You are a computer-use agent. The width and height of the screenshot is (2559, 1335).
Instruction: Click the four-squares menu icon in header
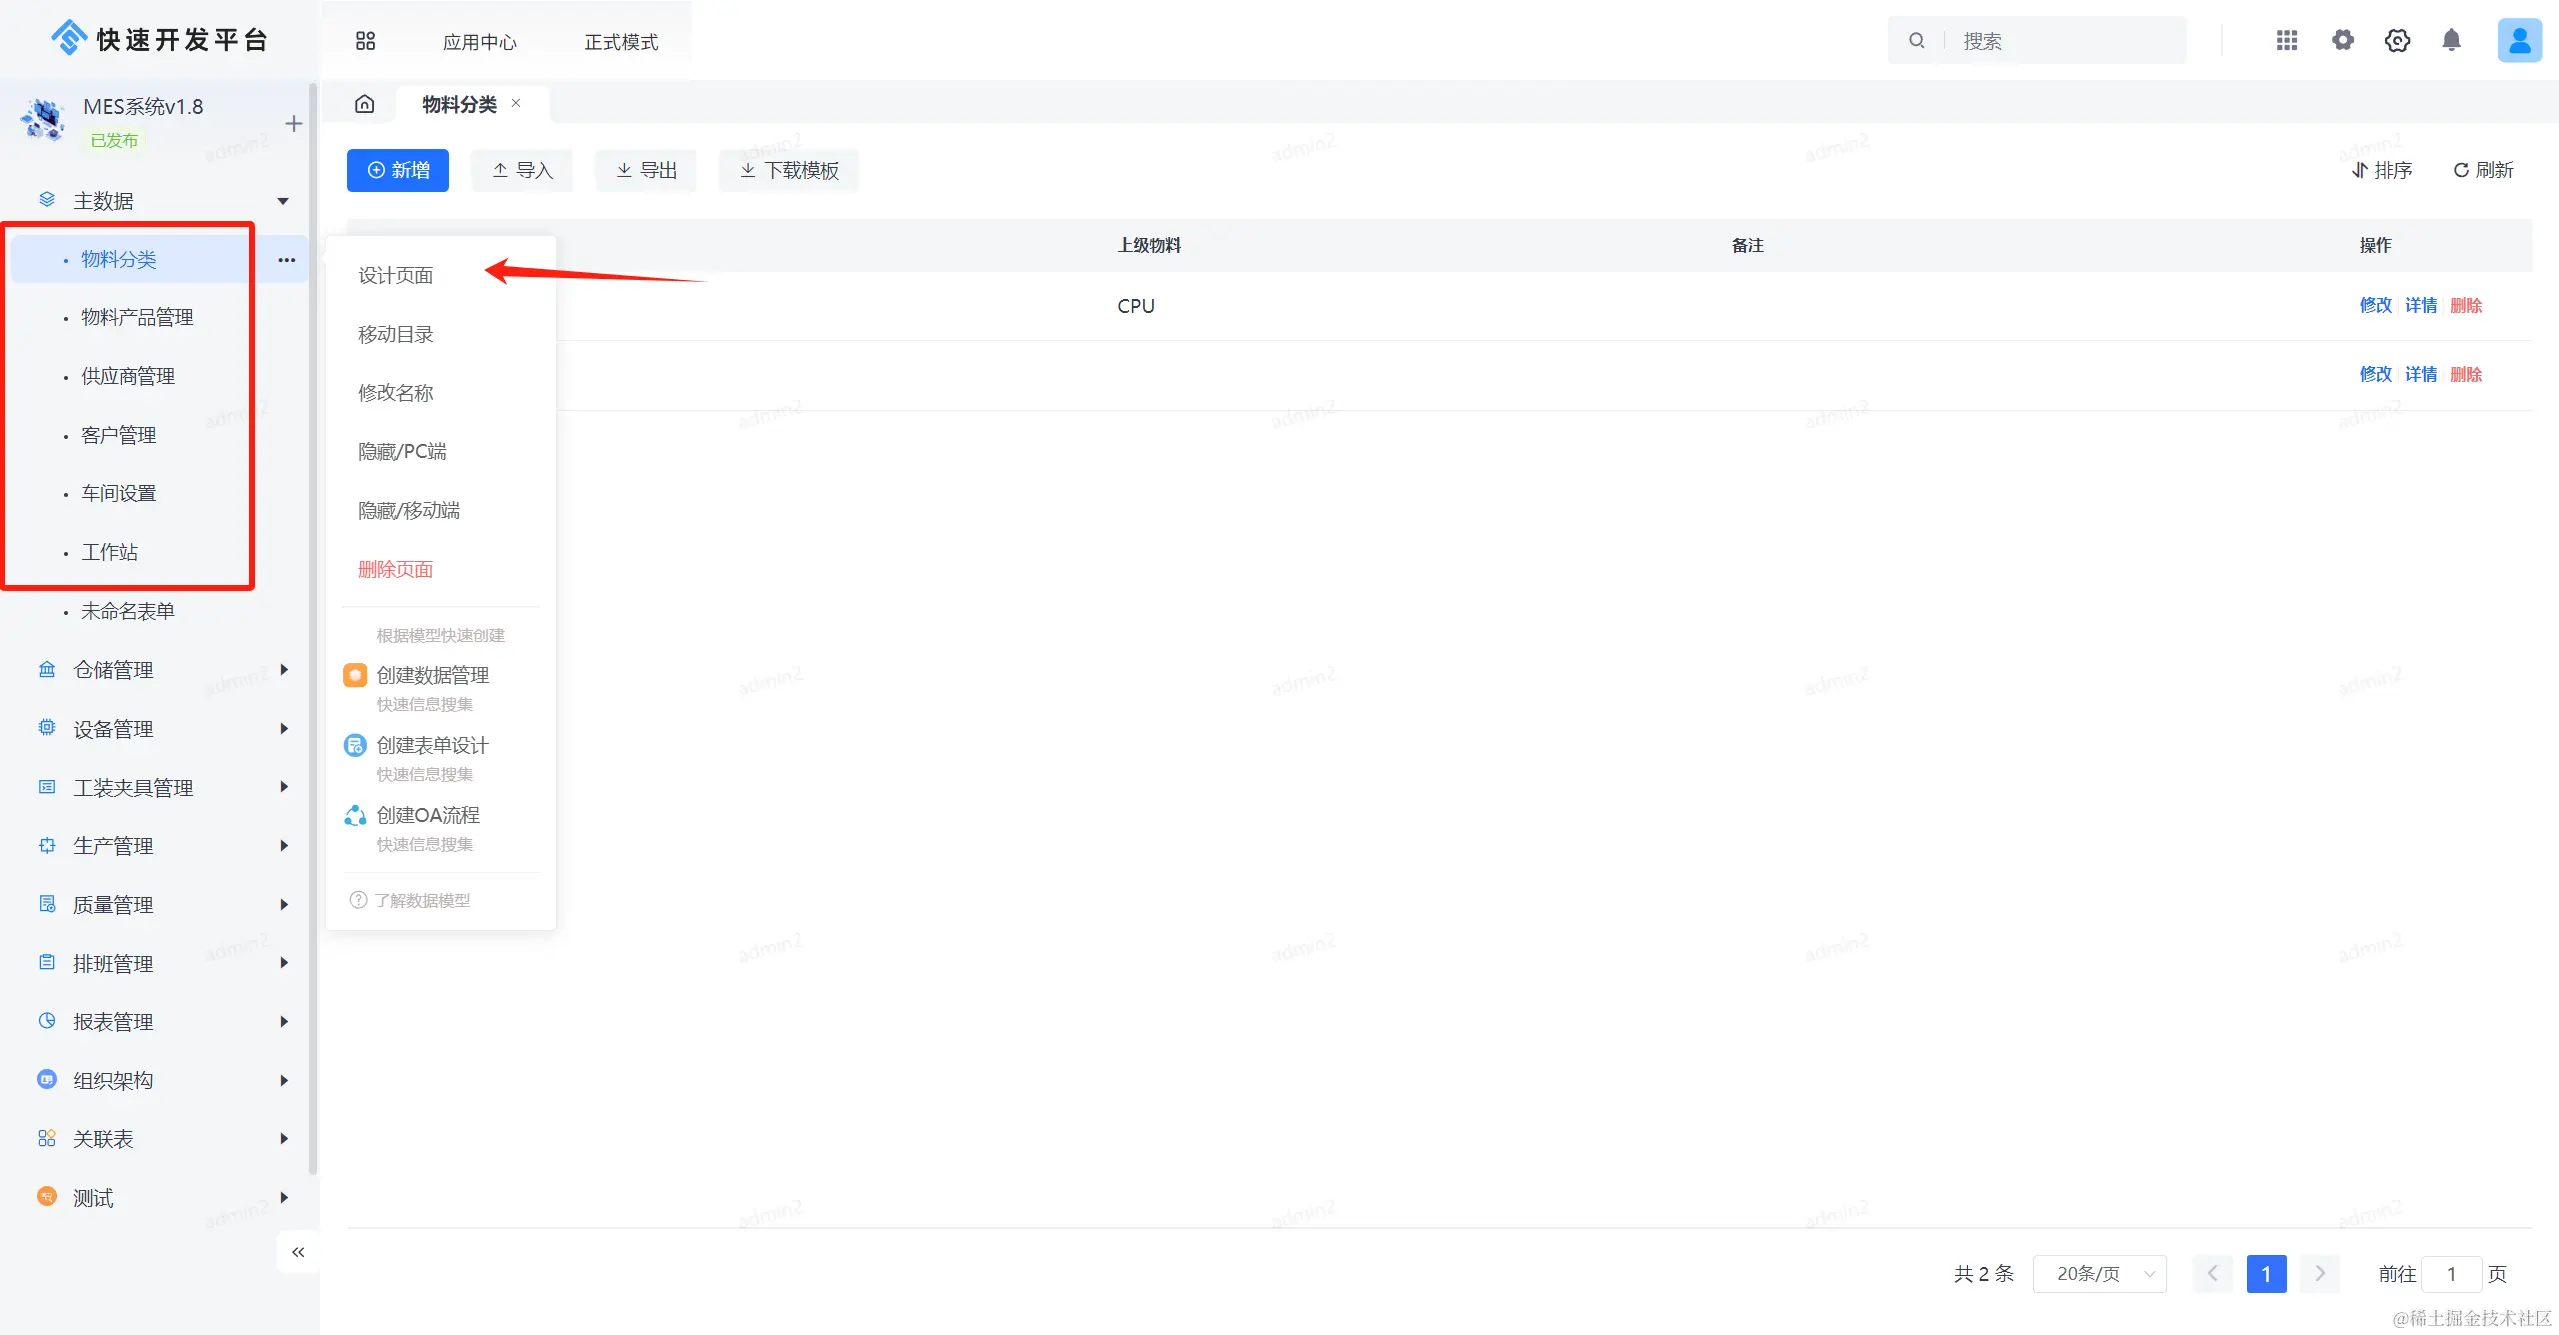[365, 41]
